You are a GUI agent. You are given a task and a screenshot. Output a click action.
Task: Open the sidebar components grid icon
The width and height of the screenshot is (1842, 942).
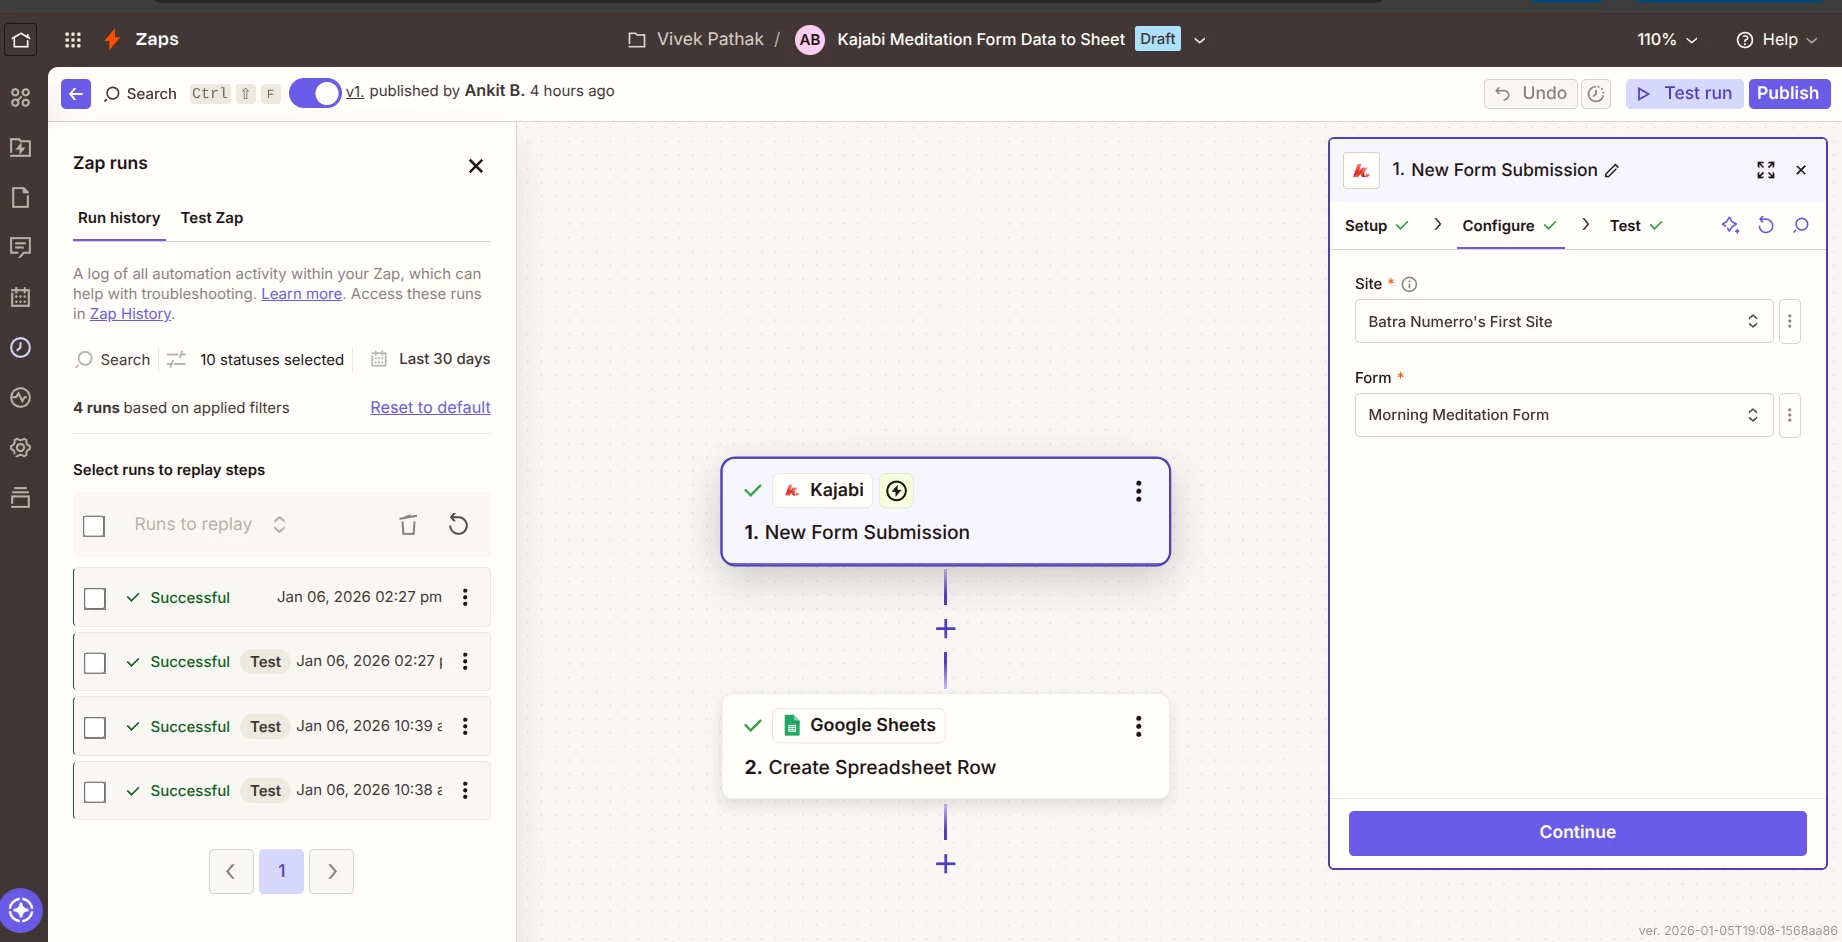[x=21, y=97]
